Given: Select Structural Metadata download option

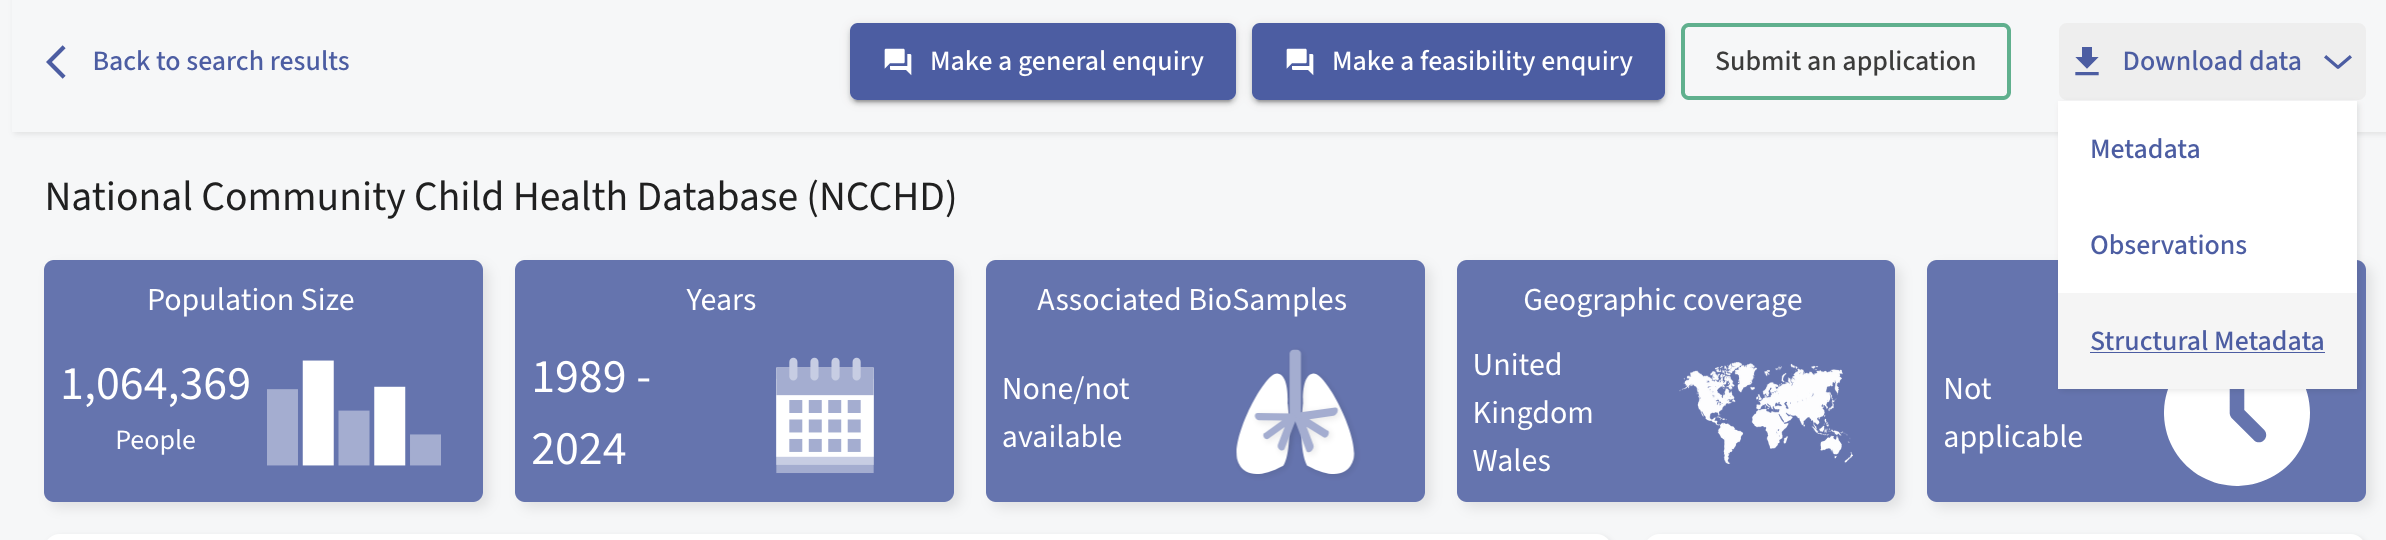Looking at the screenshot, I should click(x=2206, y=341).
